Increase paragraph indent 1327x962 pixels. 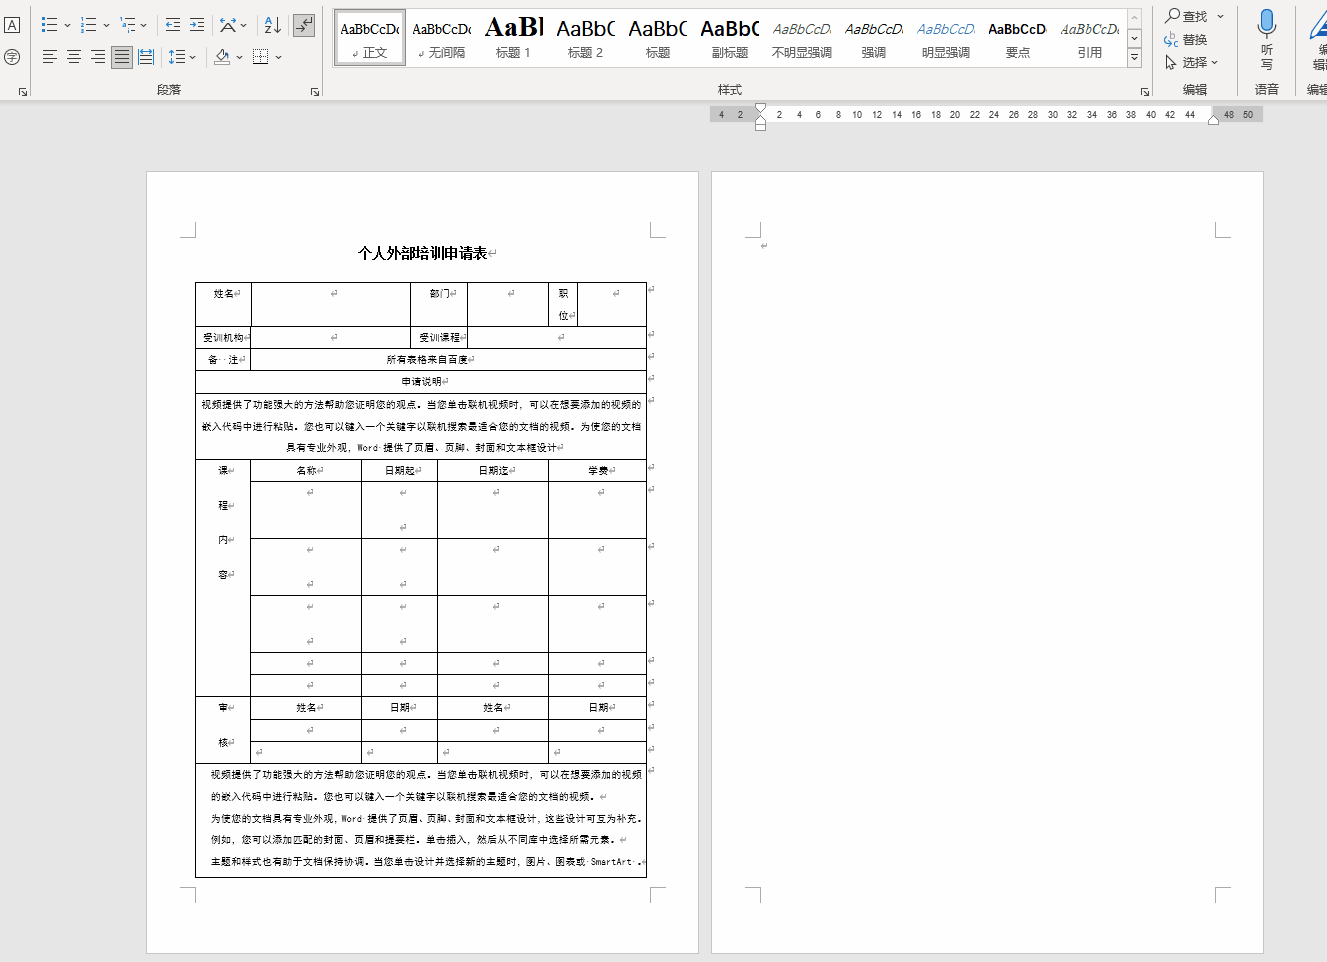coord(197,25)
